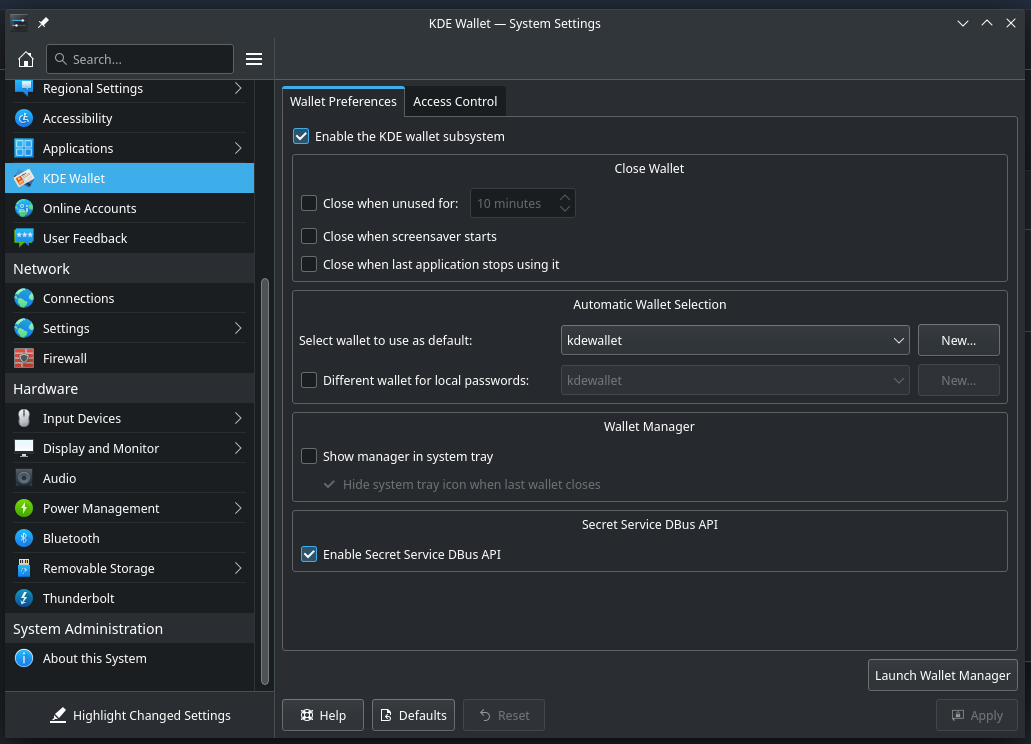The image size is (1031, 744).
Task: Switch to the Access Control tab
Action: point(455,101)
